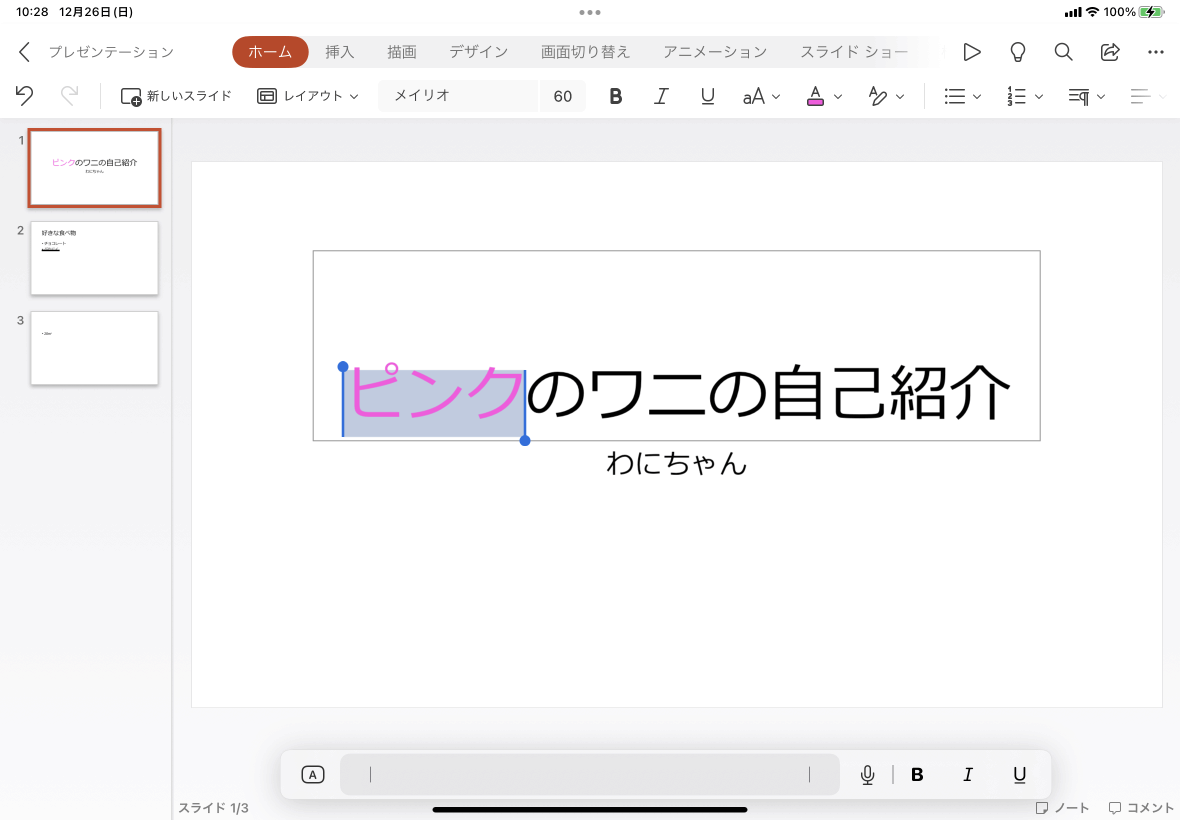This screenshot has height=820, width=1180.
Task: Select slide 1 thumbnail
Action: coord(94,168)
